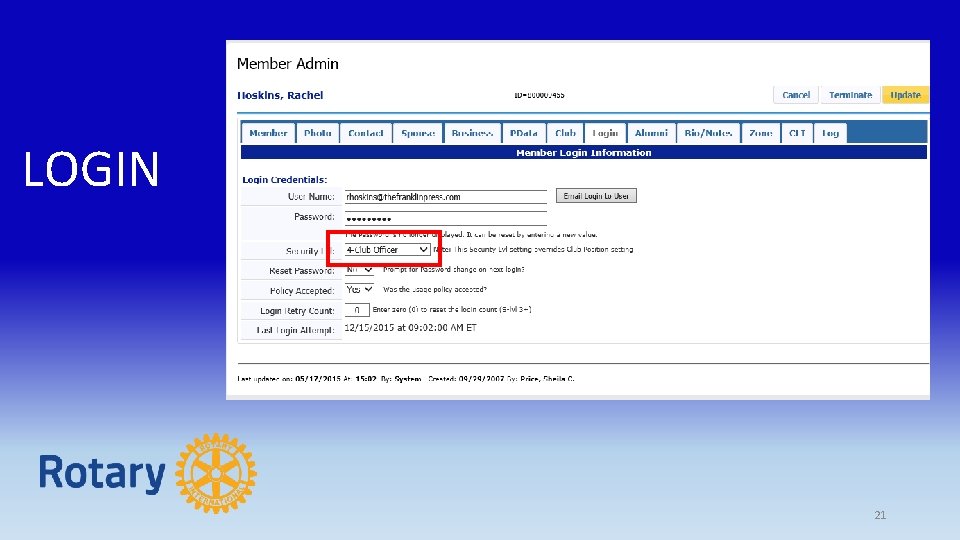Open the Contact tab
Viewport: 960px width, 540px height.
coord(366,133)
